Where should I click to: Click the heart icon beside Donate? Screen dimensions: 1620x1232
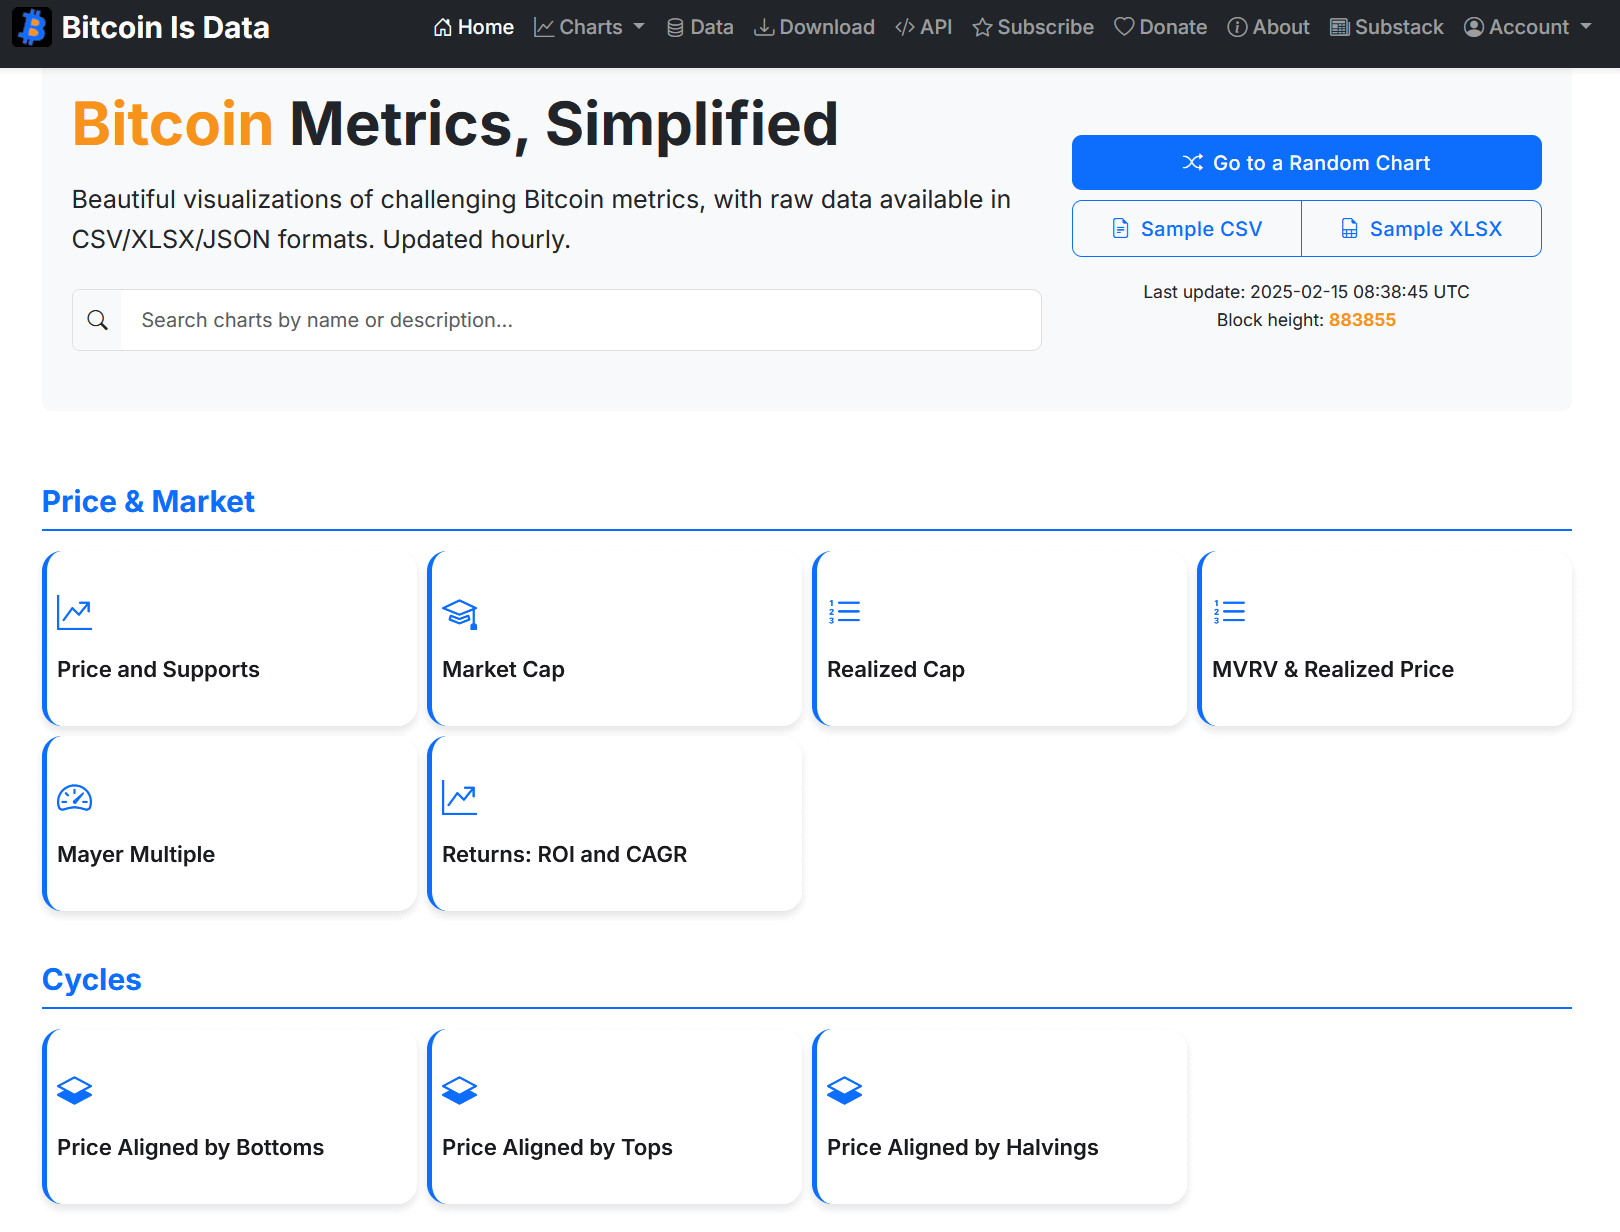1124,27
